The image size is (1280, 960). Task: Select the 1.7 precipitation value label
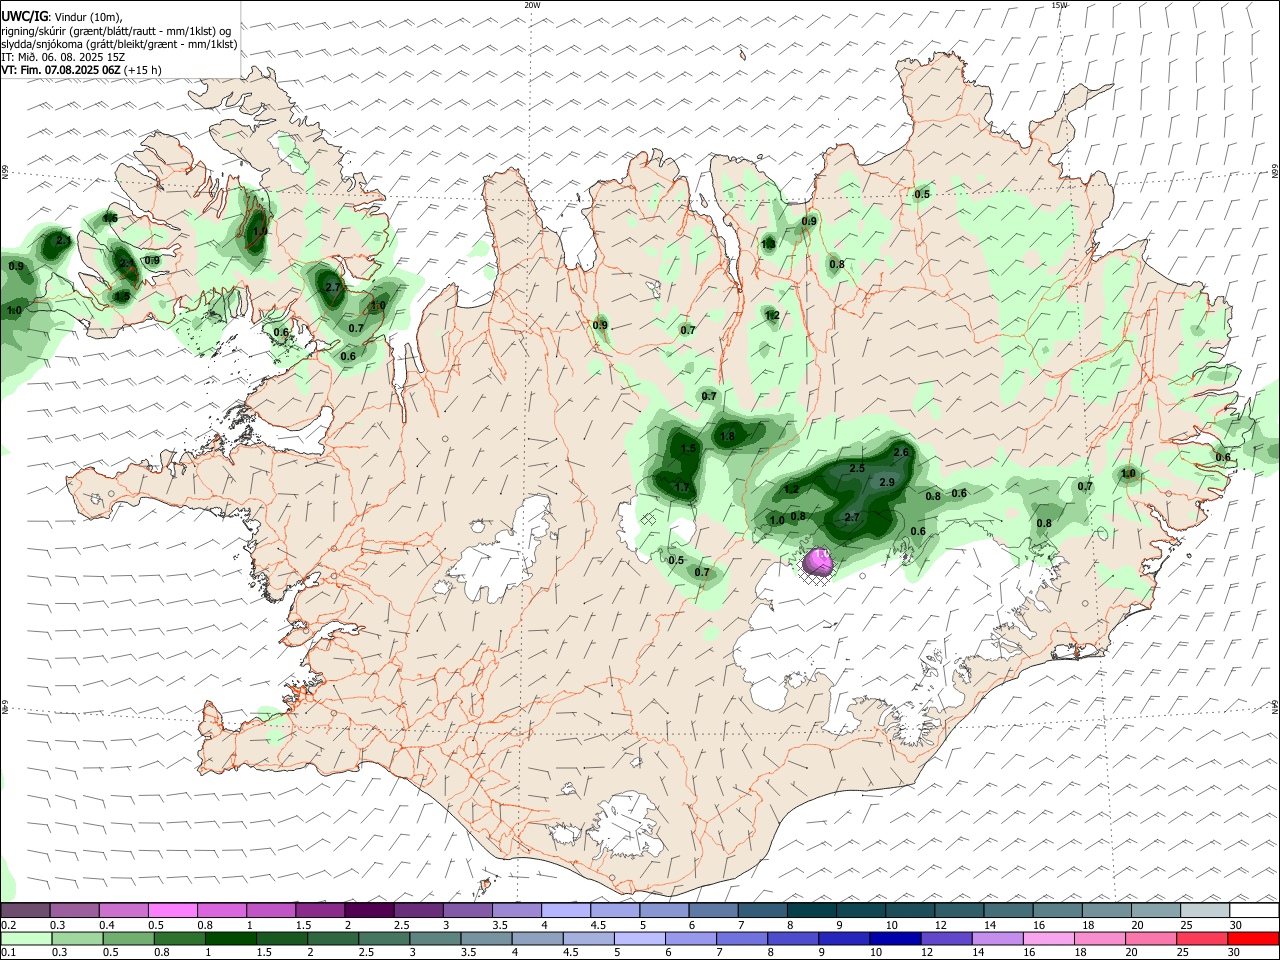point(683,488)
